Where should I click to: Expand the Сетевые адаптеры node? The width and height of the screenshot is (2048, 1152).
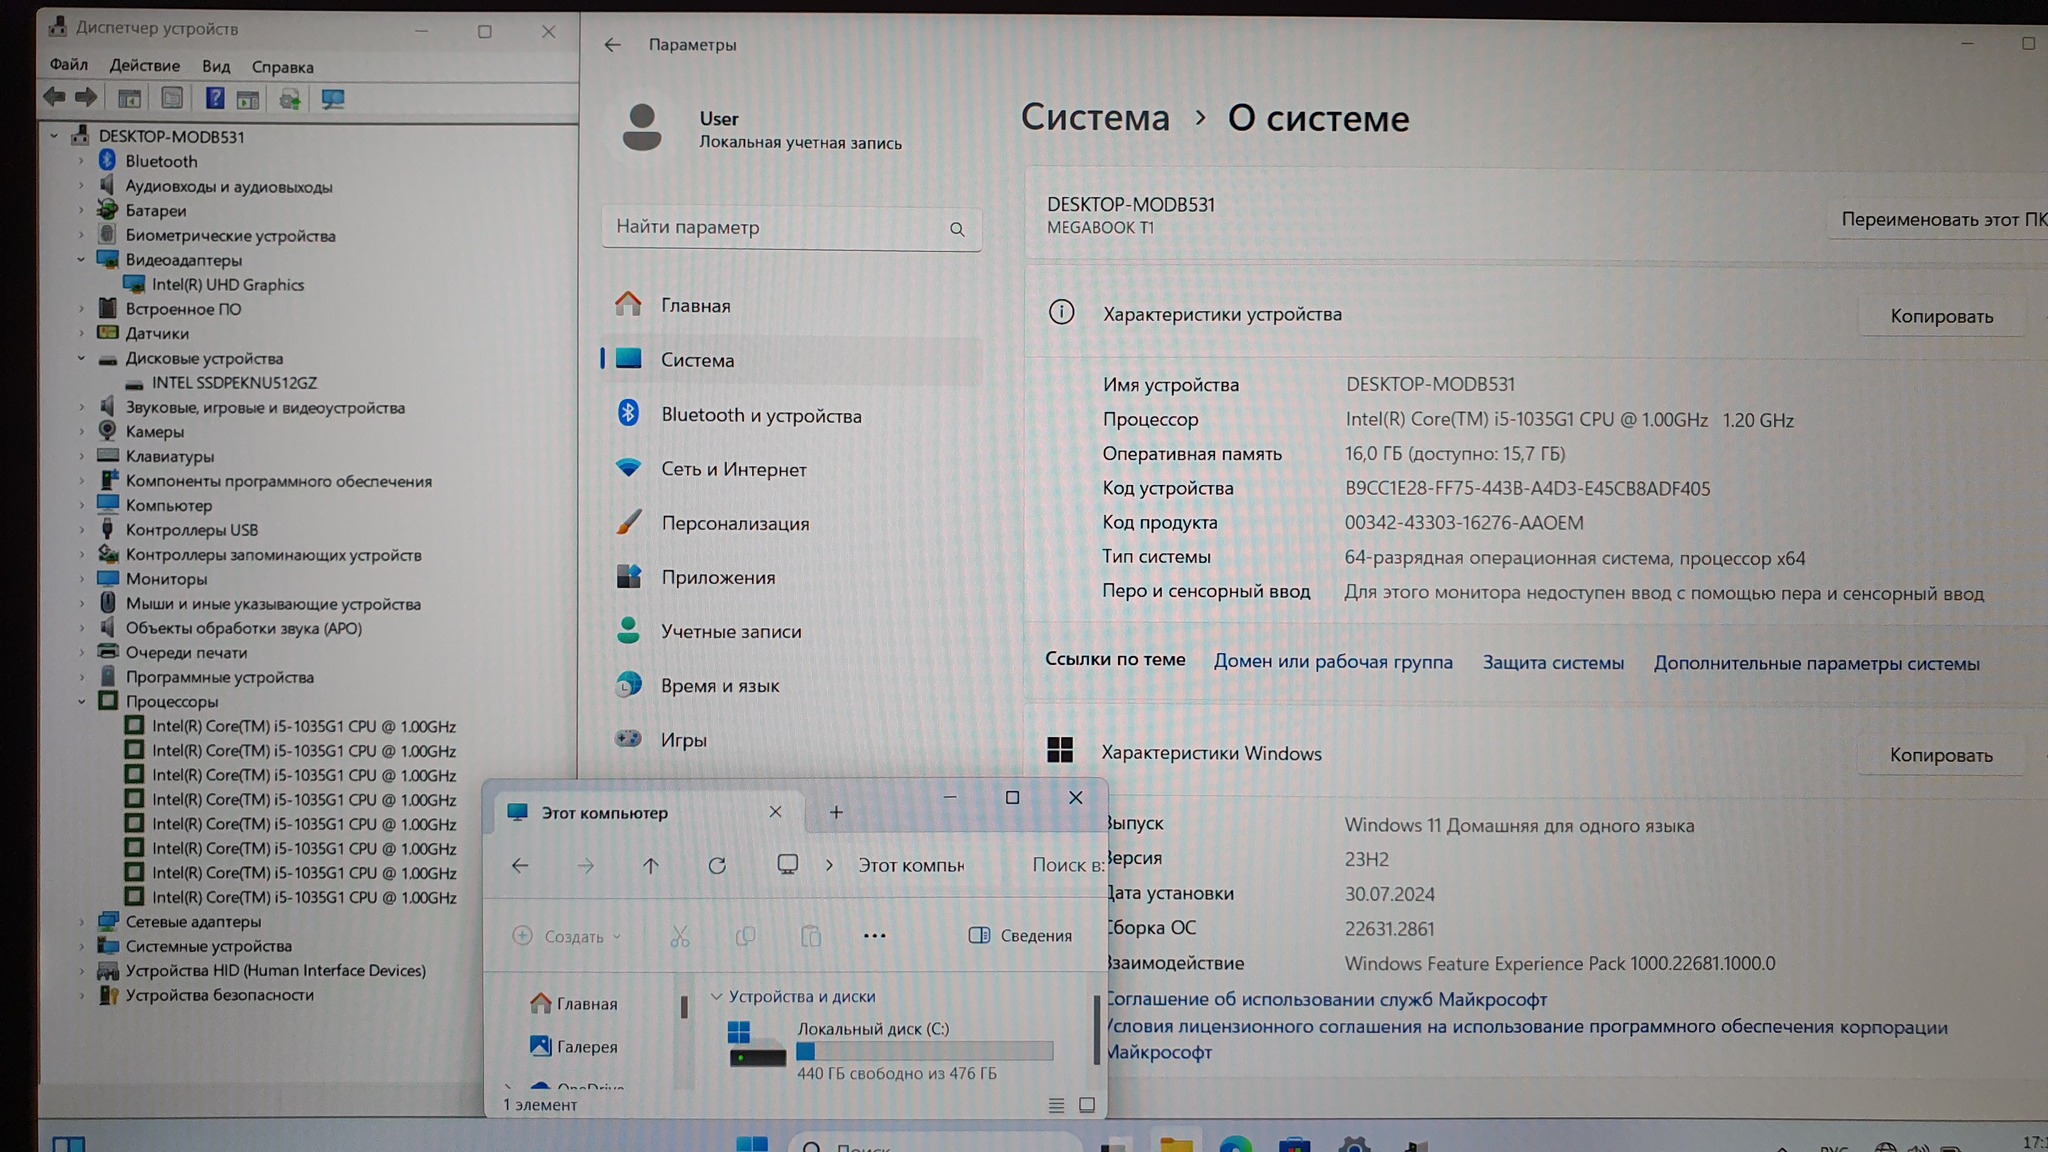click(82, 922)
